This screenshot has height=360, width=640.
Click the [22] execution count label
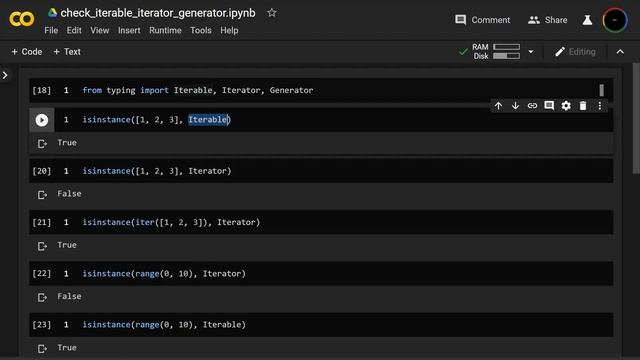pyautogui.click(x=42, y=273)
